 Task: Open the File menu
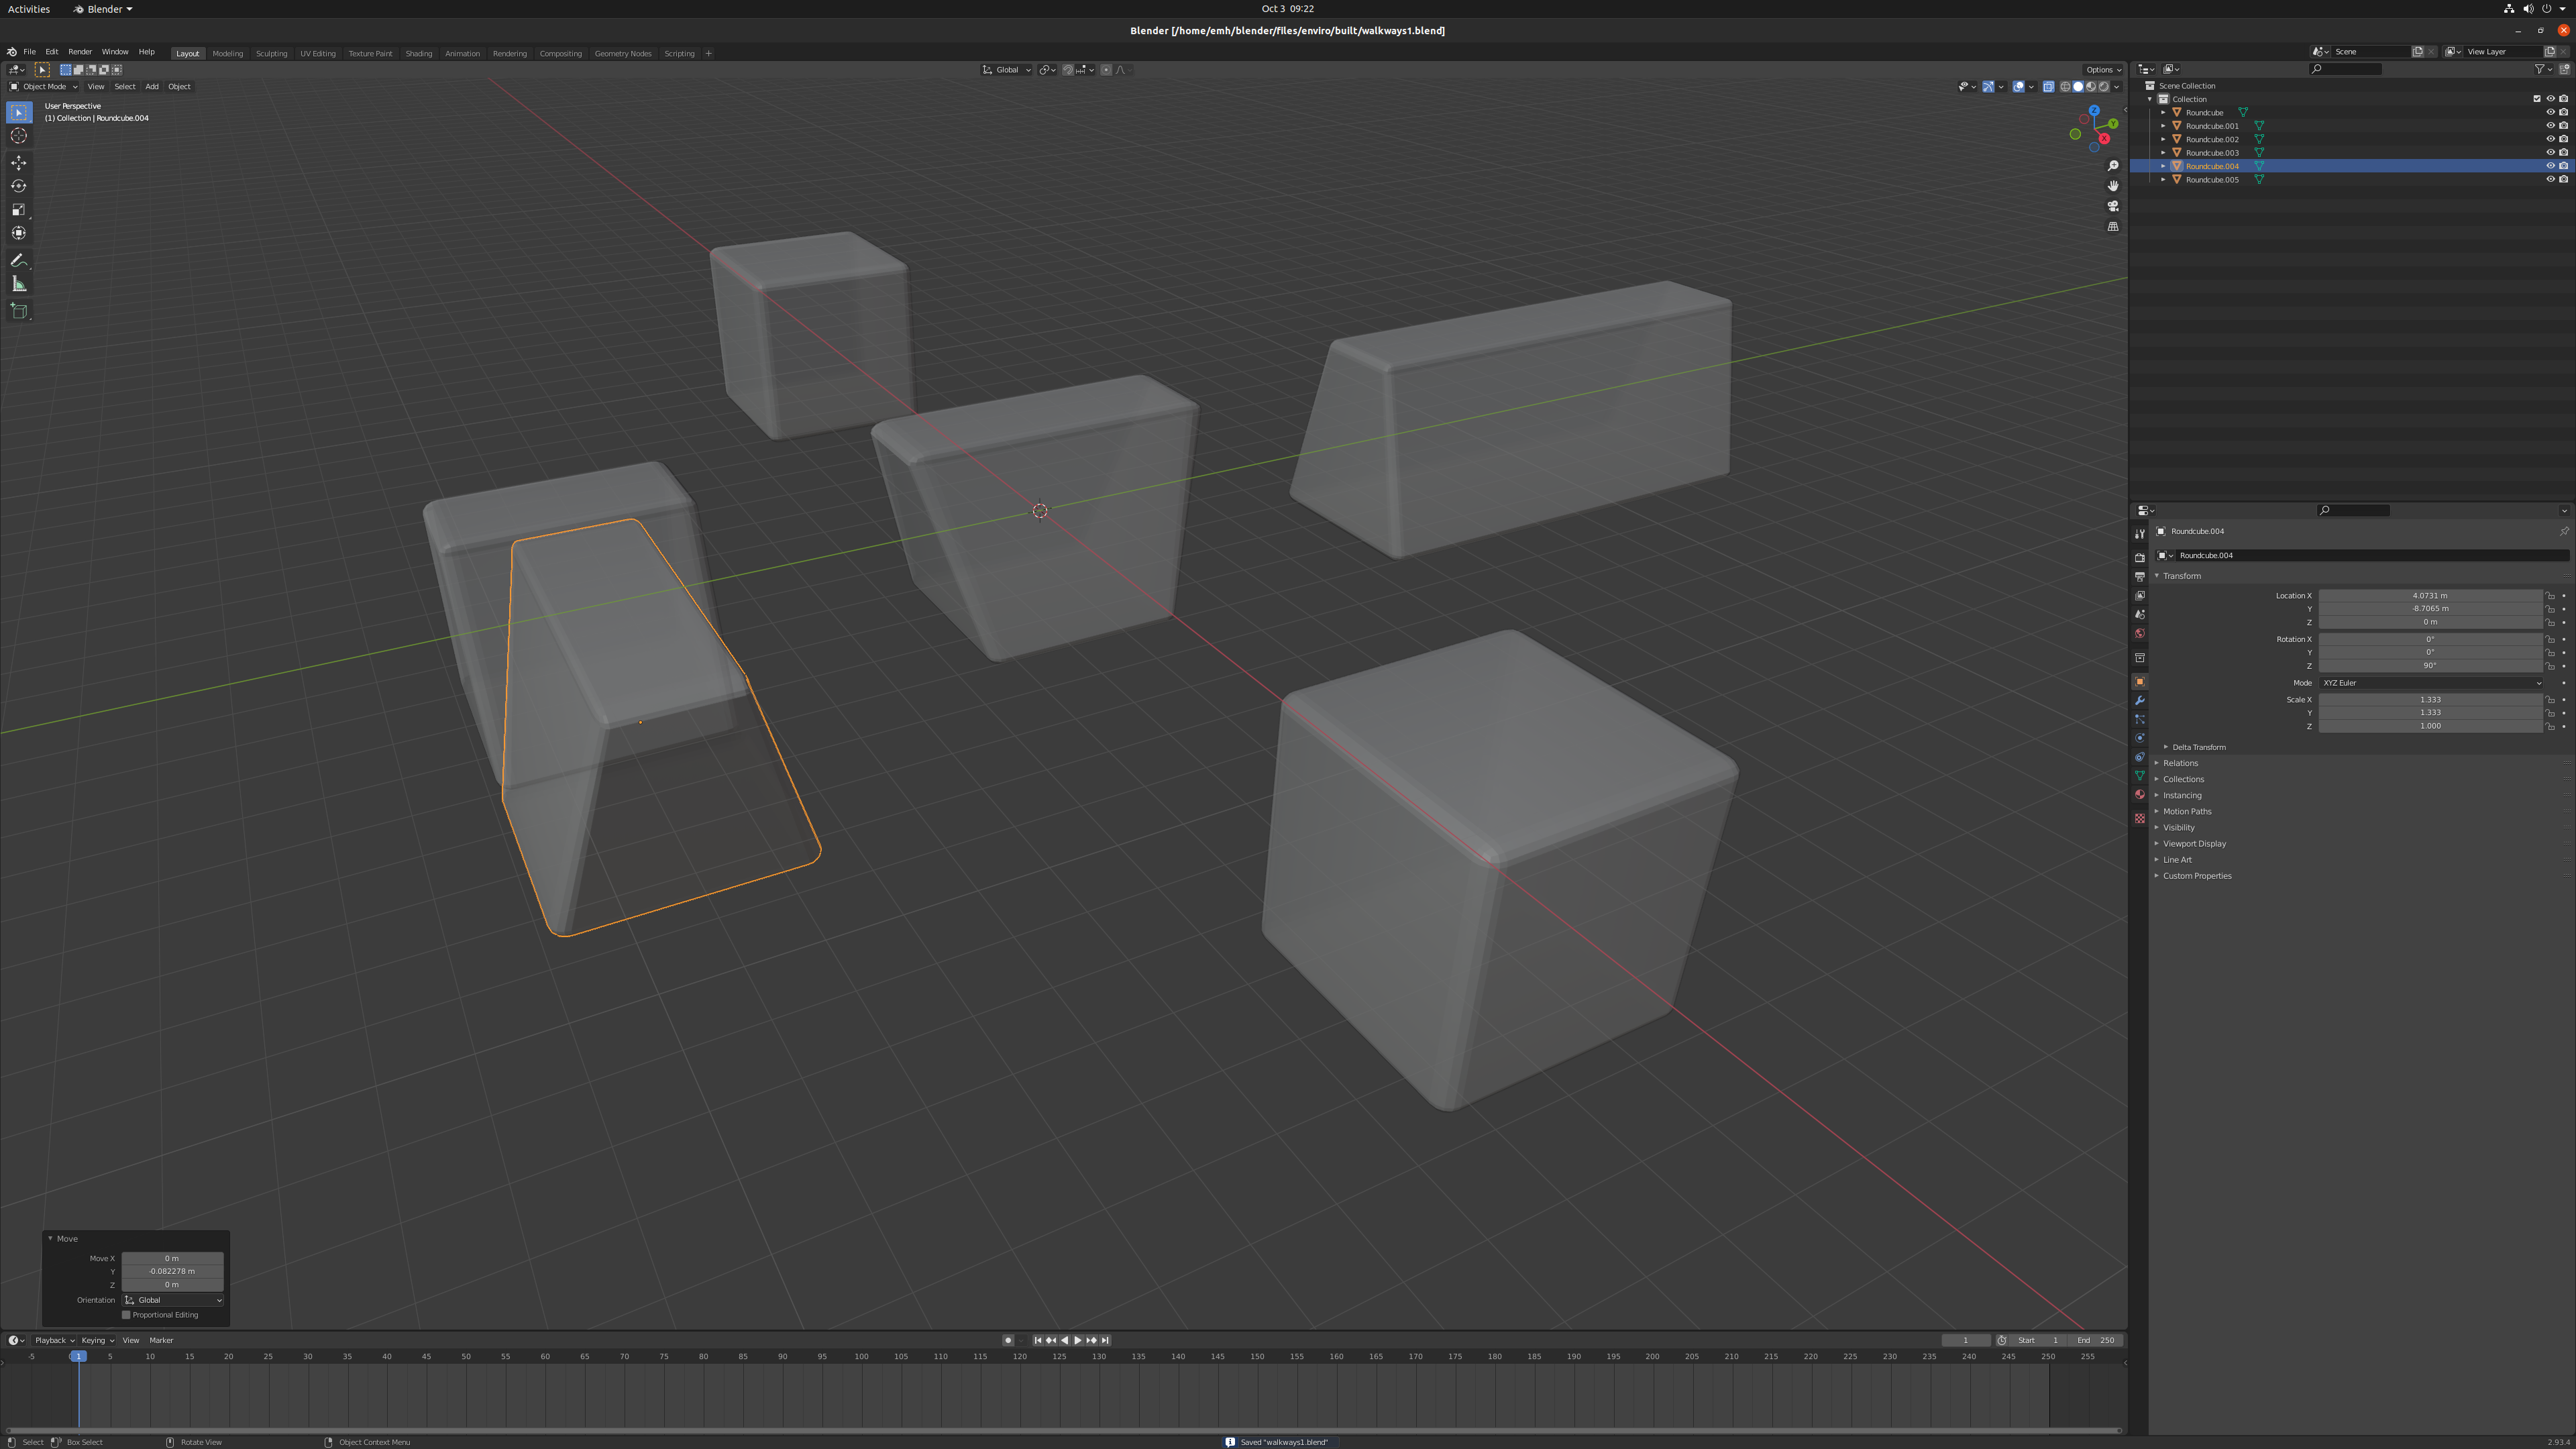pyautogui.click(x=29, y=52)
